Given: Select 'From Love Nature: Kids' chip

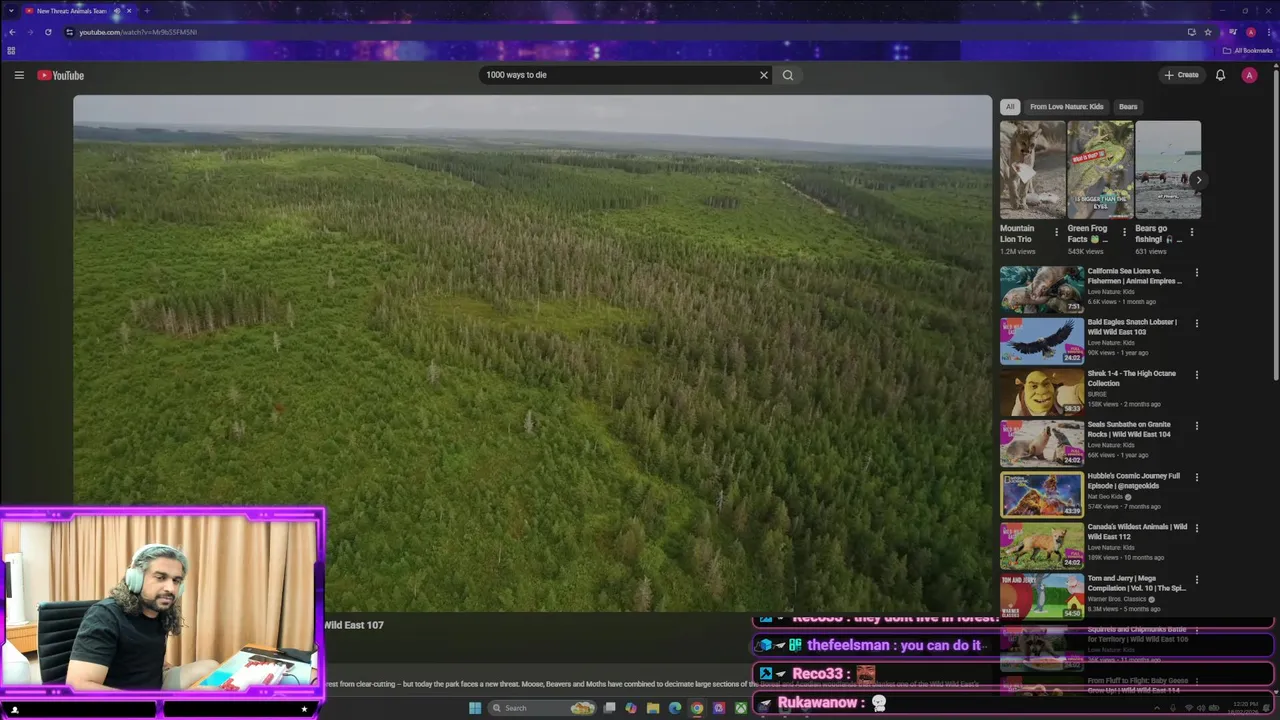Looking at the screenshot, I should (x=1067, y=107).
